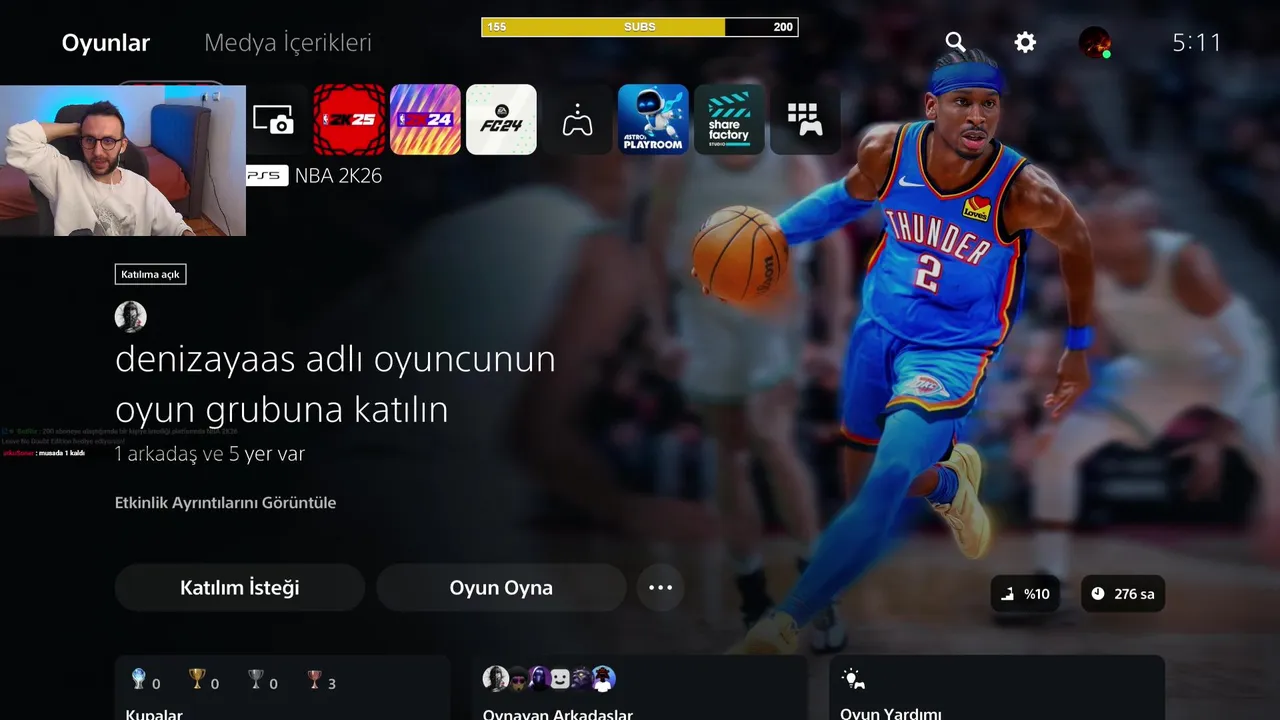Select the NBA 2K25 game tile
Image resolution: width=1280 pixels, height=720 pixels.
tap(349, 119)
